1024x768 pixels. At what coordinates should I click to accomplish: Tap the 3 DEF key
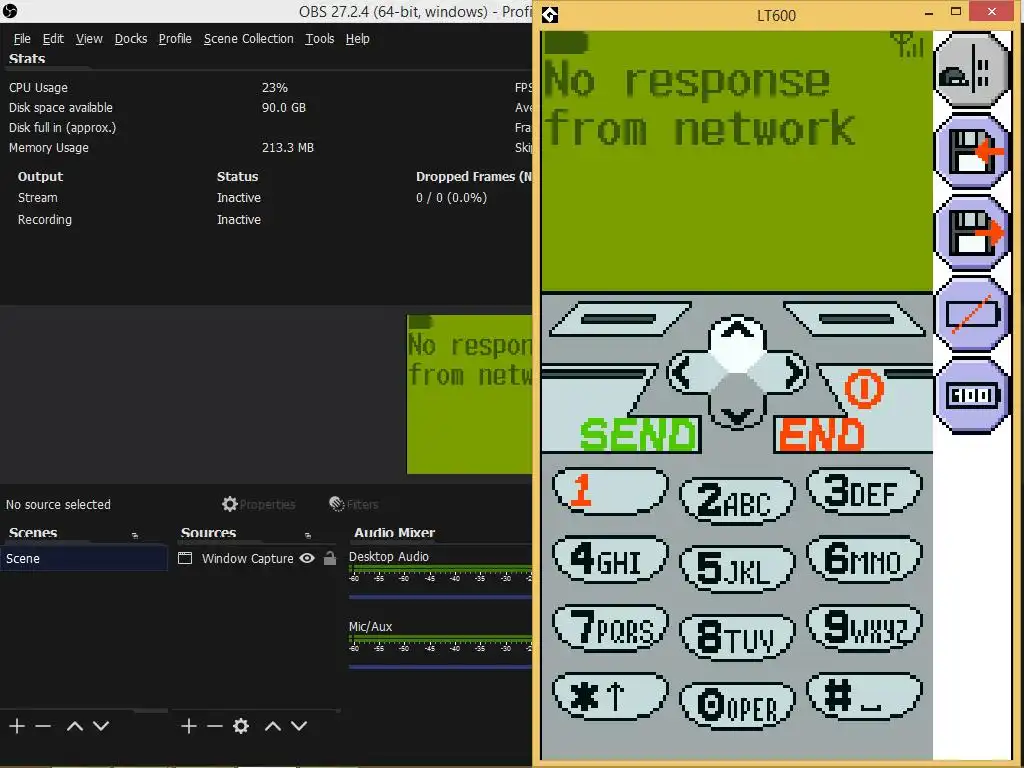(865, 491)
